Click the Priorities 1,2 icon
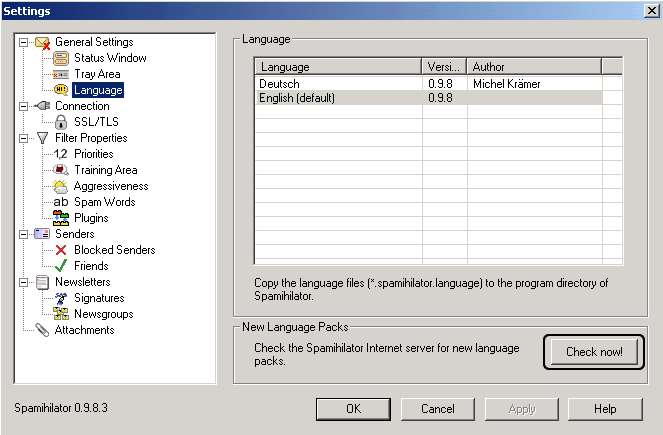This screenshot has width=663, height=435. (x=60, y=154)
